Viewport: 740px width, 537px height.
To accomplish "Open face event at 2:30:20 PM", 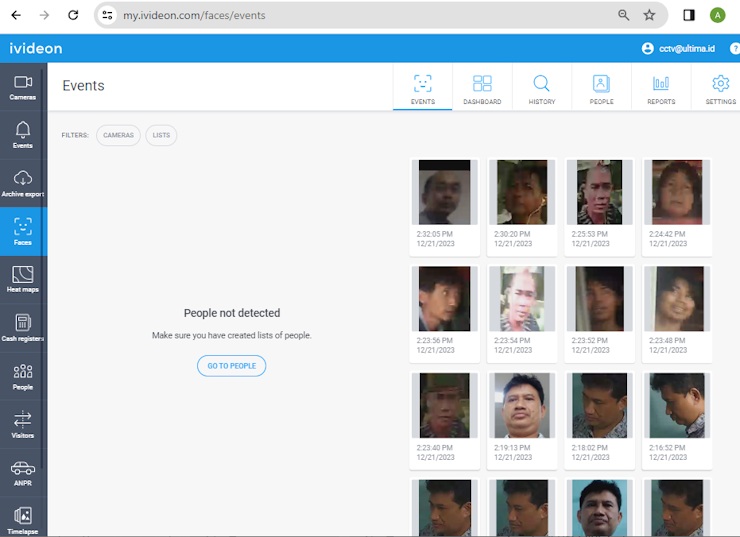I will (522, 207).
